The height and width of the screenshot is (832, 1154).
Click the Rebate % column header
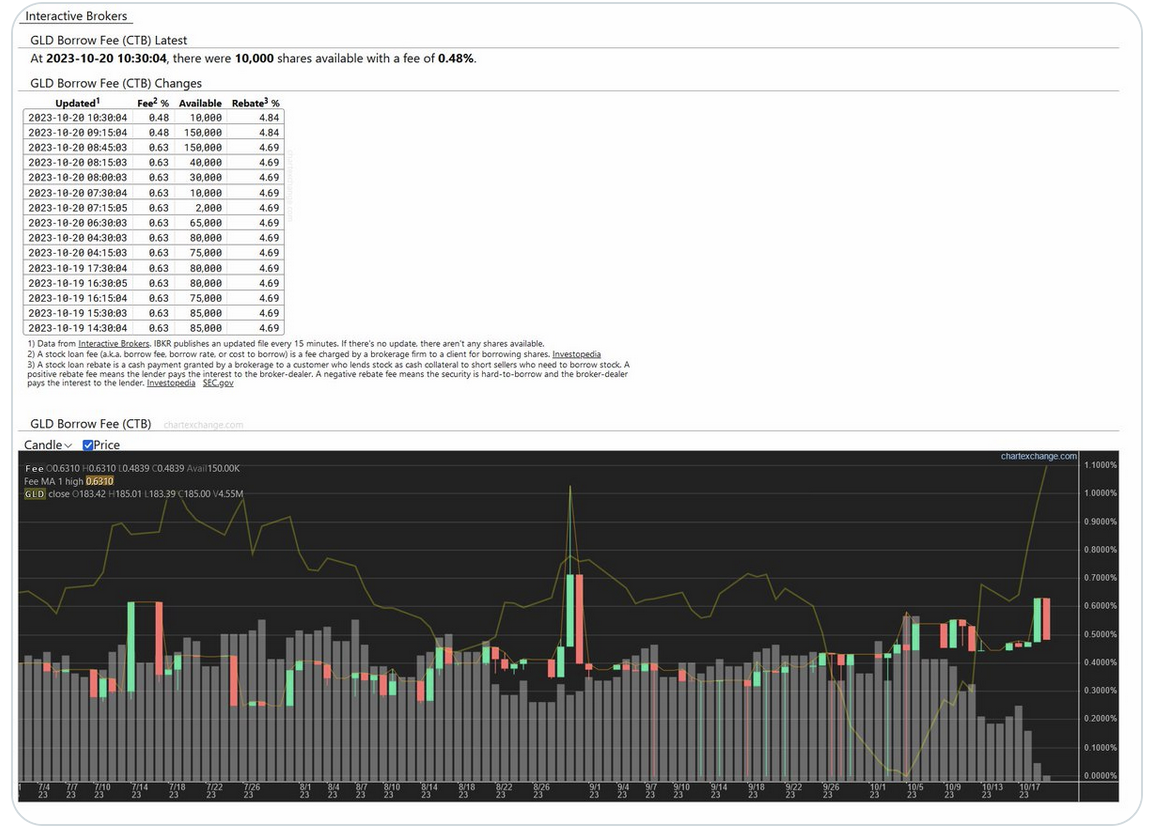pos(255,103)
